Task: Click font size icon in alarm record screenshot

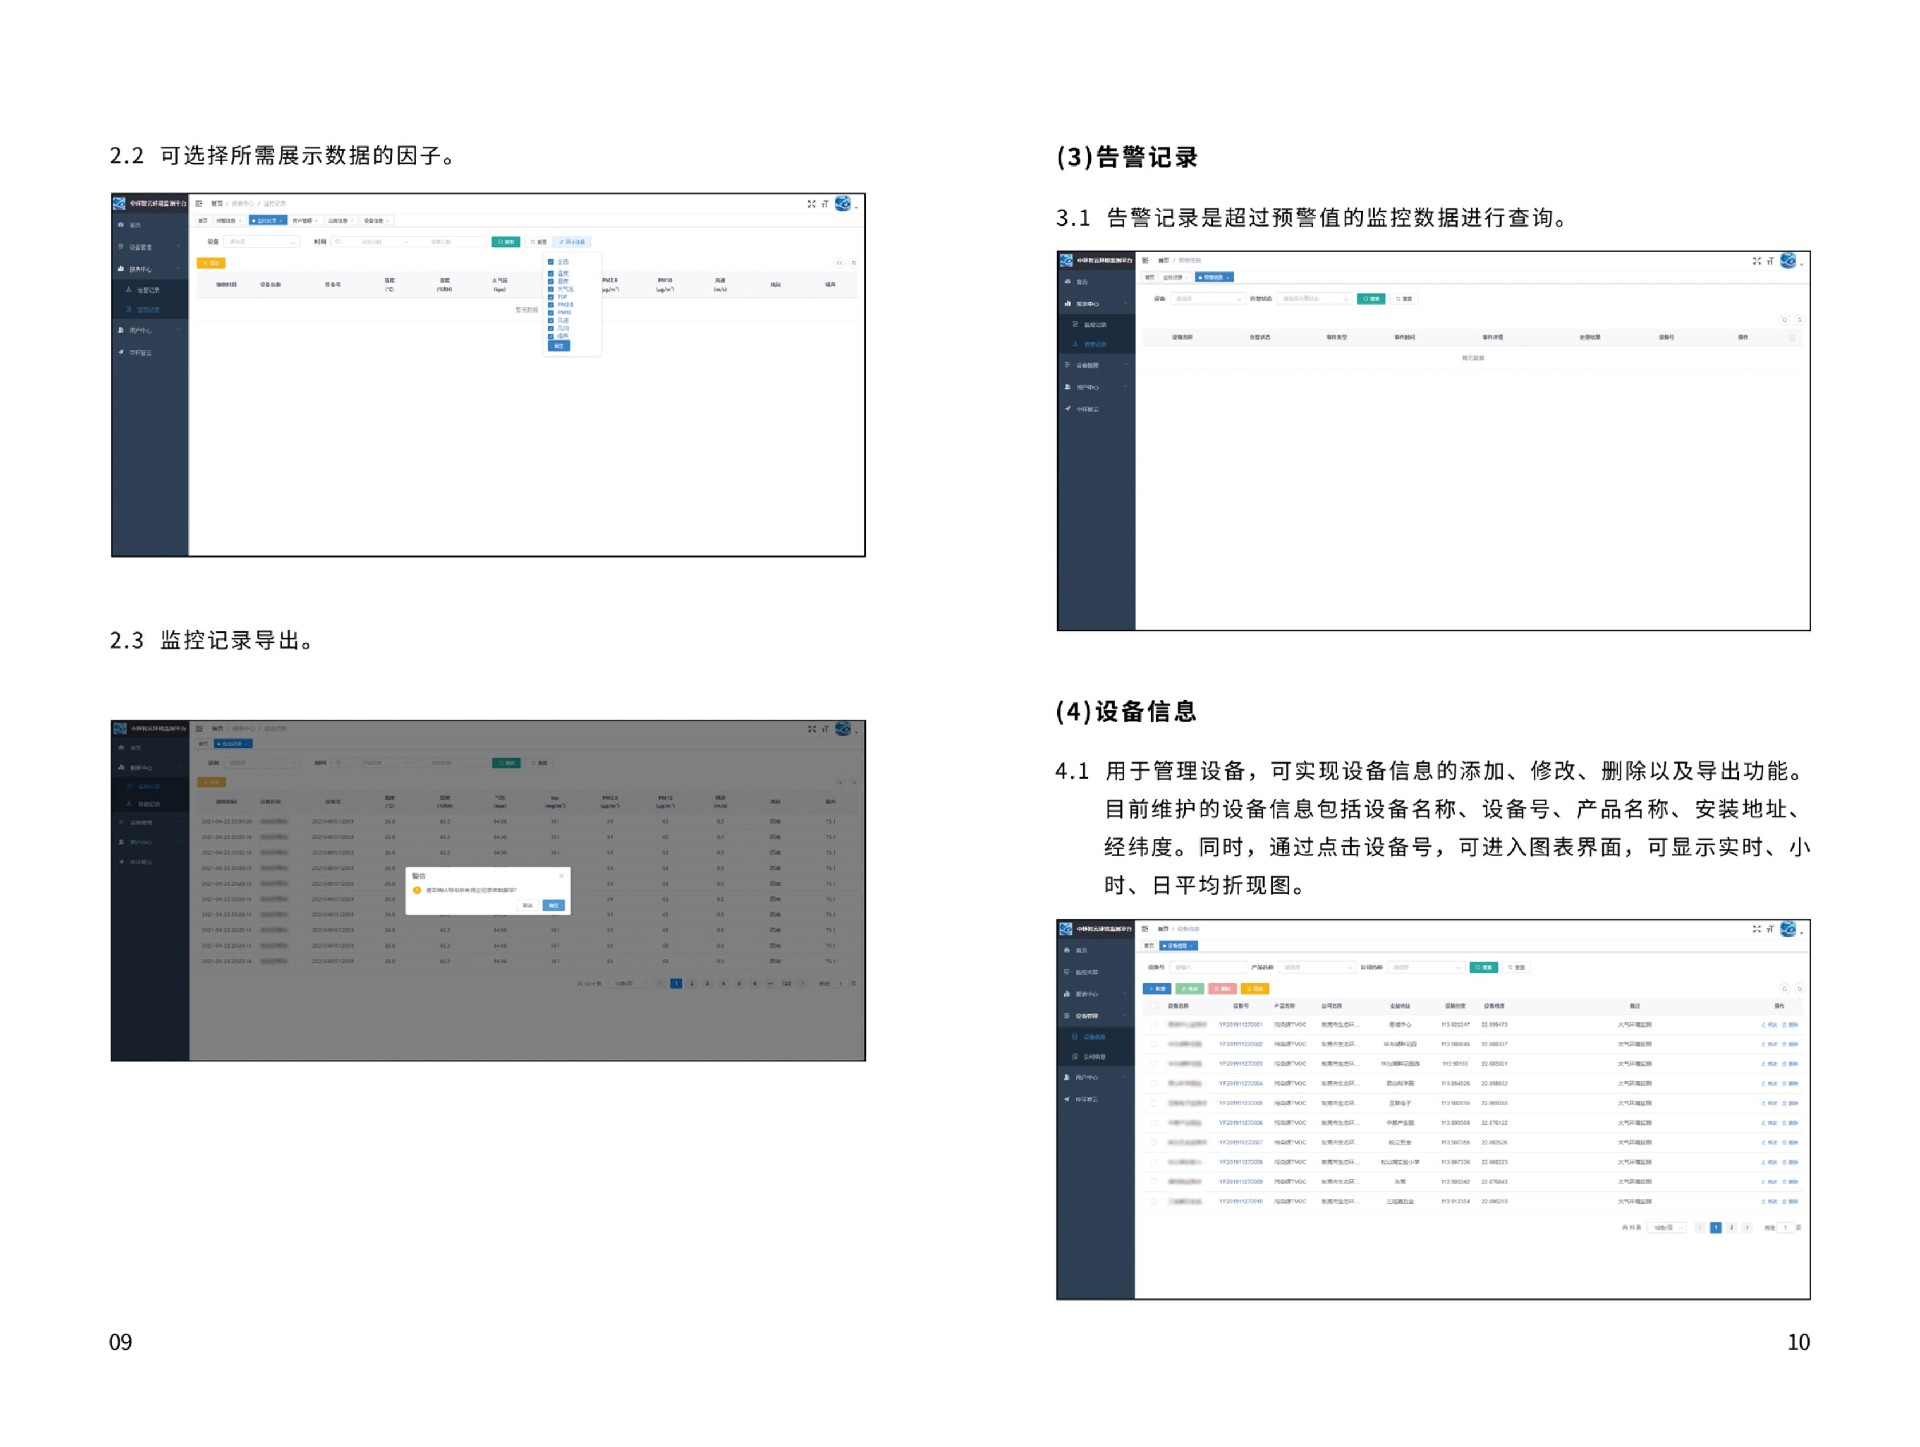Action: (x=1770, y=261)
